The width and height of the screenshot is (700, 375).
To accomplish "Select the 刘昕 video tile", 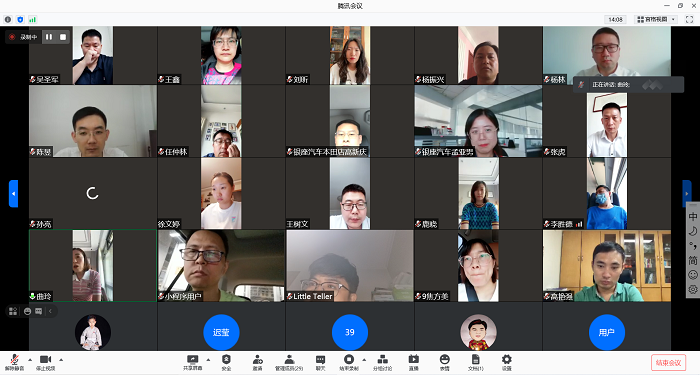I will click(x=350, y=55).
